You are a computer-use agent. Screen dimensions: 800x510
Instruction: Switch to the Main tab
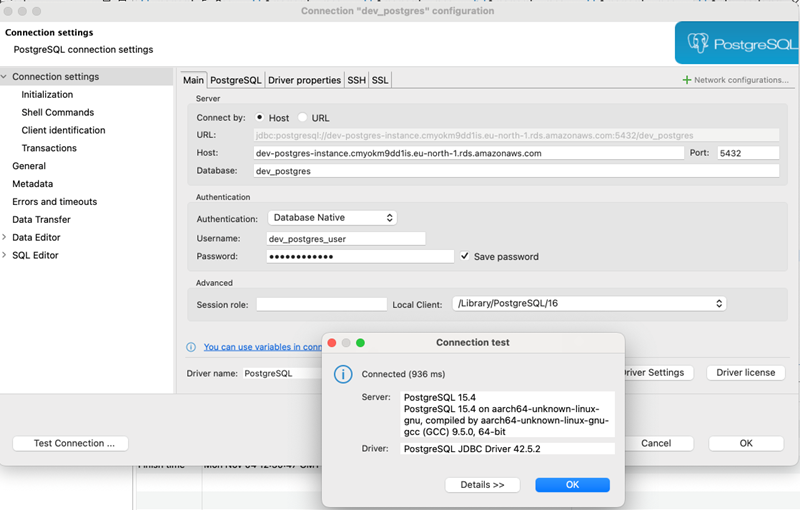click(x=193, y=80)
